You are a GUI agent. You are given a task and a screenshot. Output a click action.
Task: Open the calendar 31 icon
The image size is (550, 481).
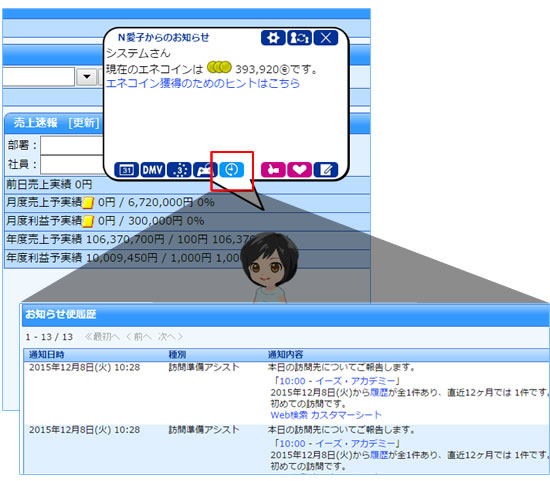pyautogui.click(x=126, y=170)
